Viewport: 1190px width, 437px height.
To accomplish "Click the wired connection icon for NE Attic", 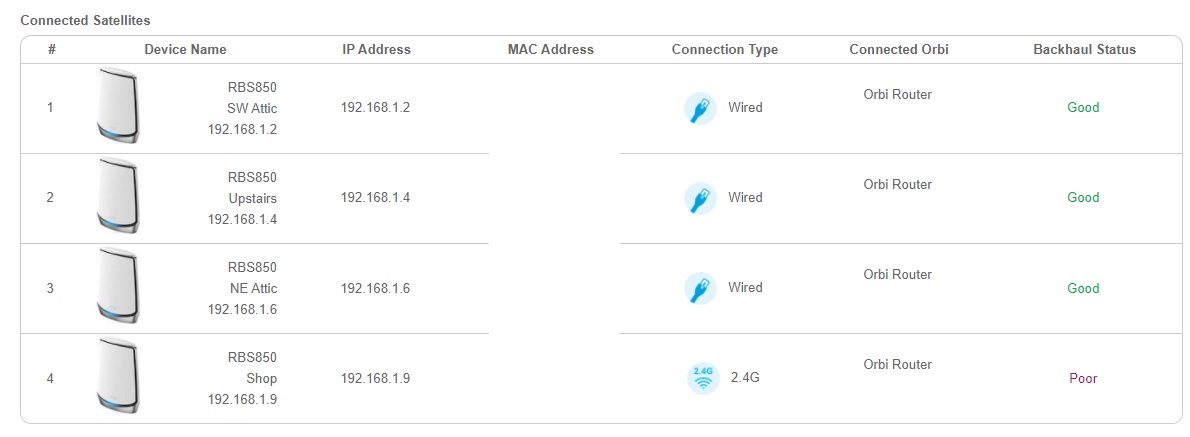I will (x=700, y=288).
